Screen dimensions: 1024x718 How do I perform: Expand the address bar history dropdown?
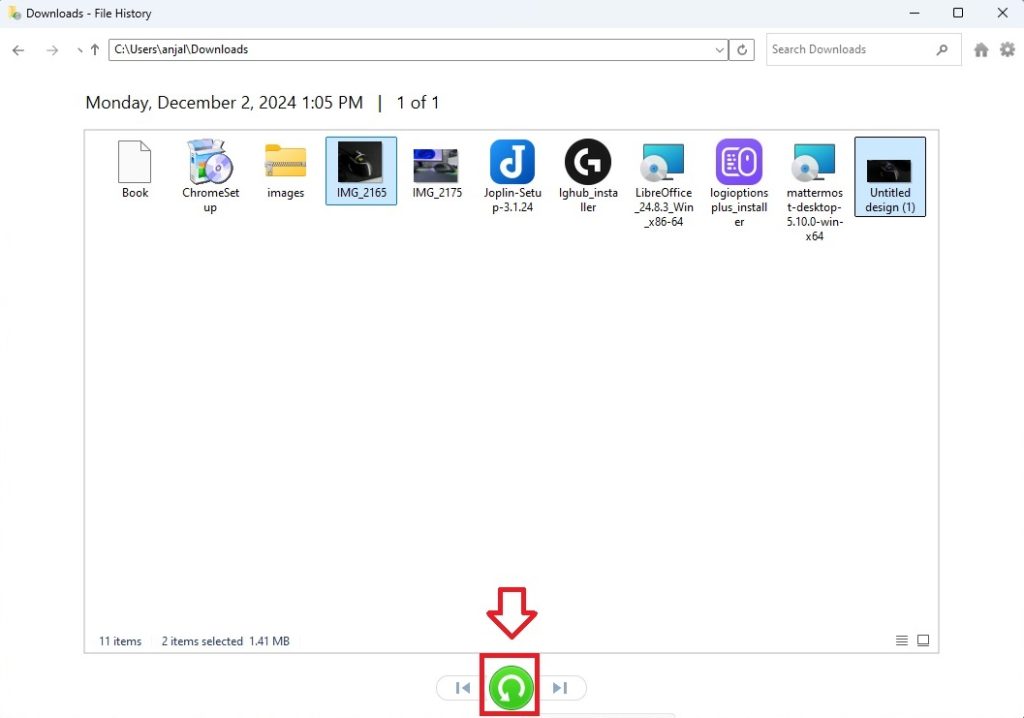tap(719, 50)
